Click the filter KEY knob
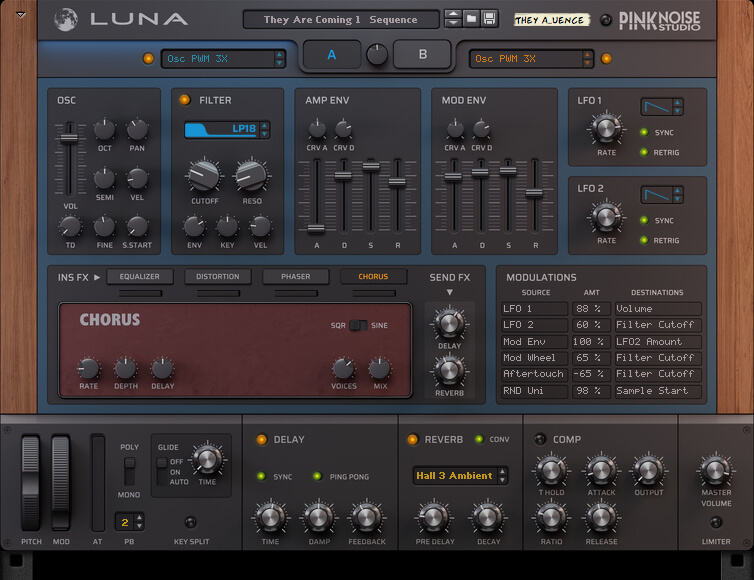This screenshot has width=754, height=580. point(227,227)
